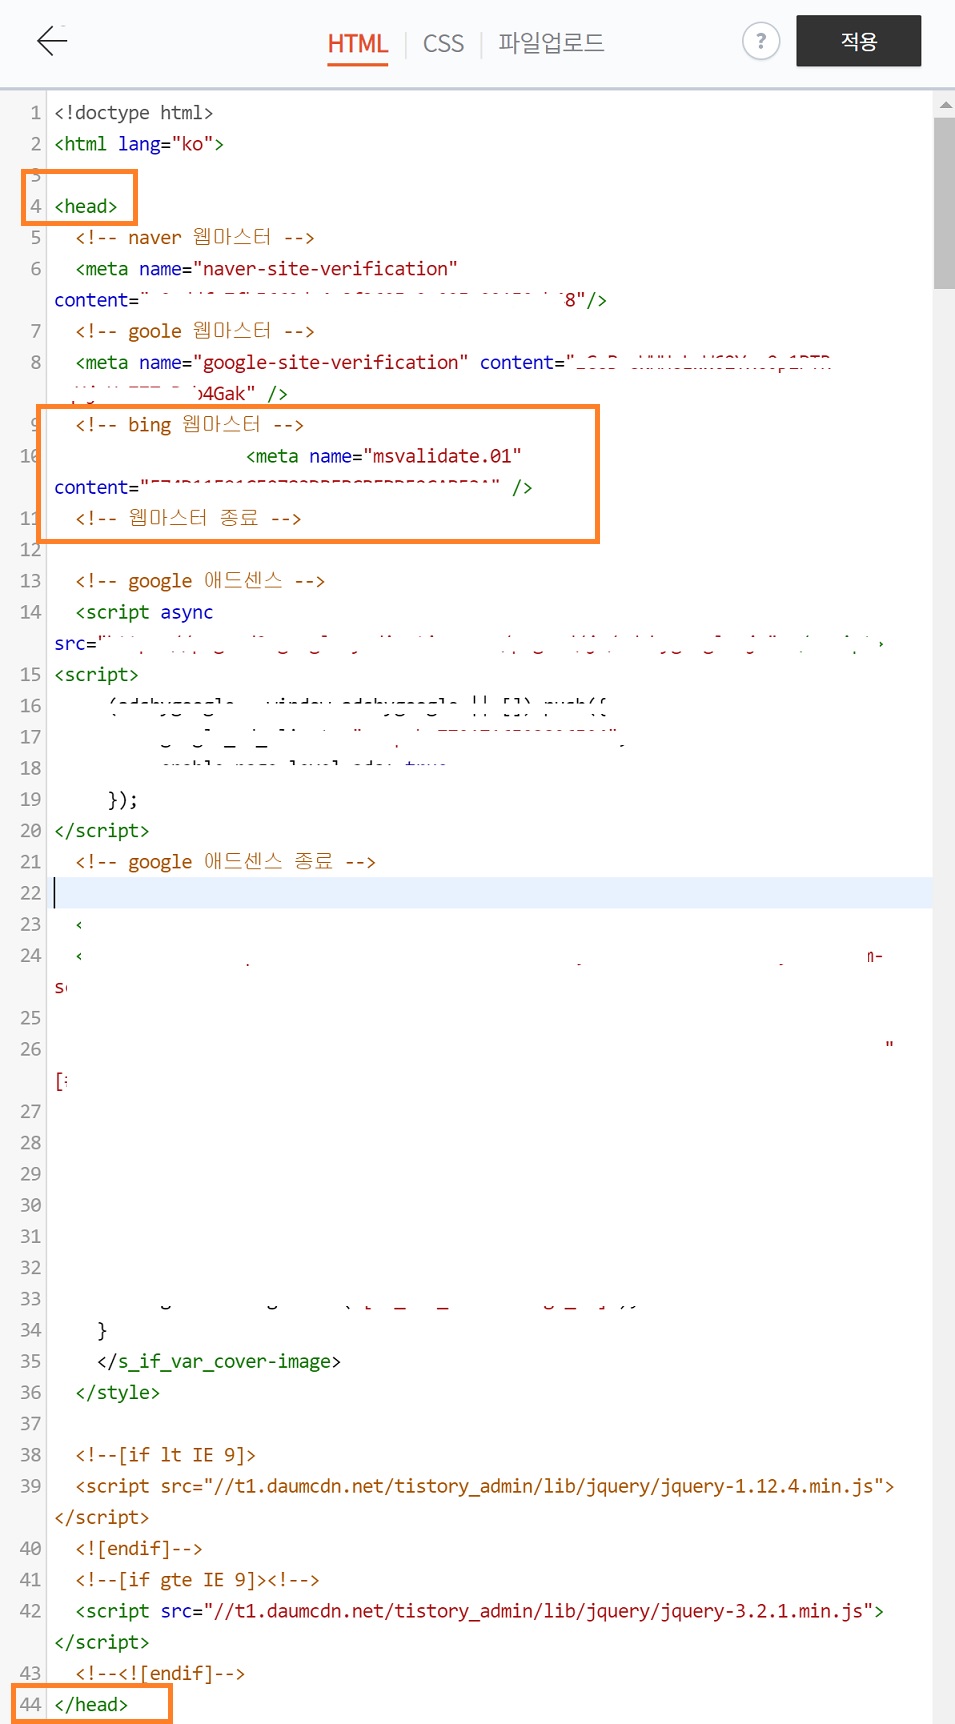Switch to the CSS tab
This screenshot has height=1724, width=955.
click(x=443, y=43)
